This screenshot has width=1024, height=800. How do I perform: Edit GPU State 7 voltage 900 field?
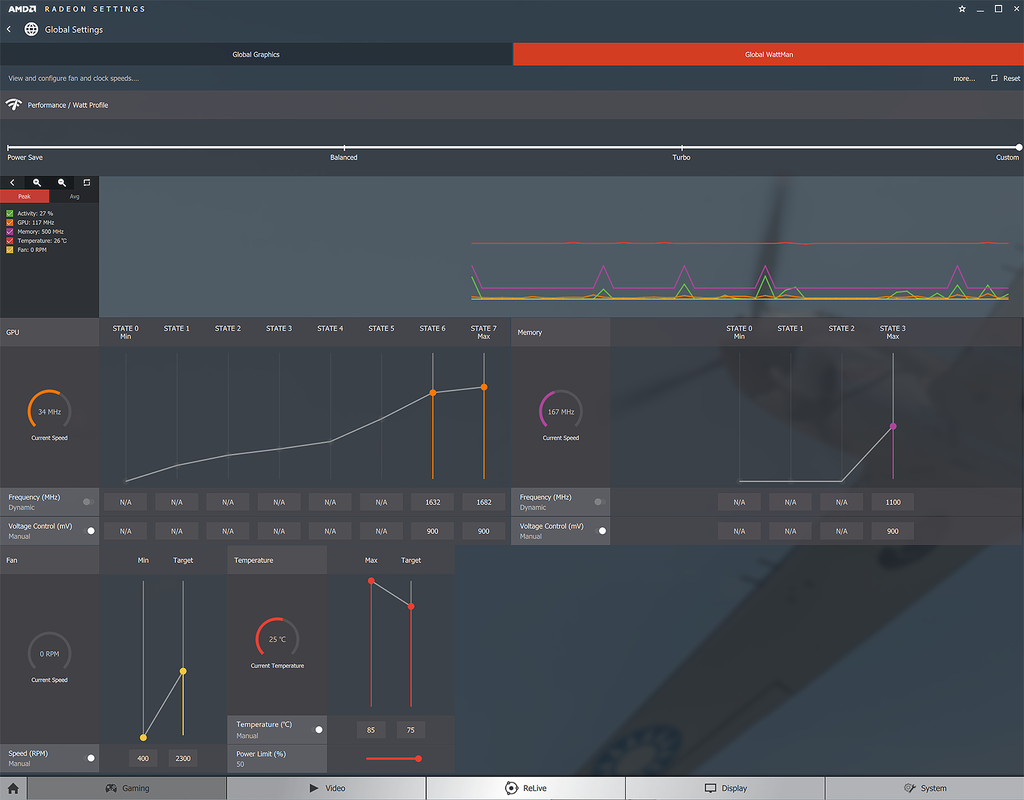484,531
